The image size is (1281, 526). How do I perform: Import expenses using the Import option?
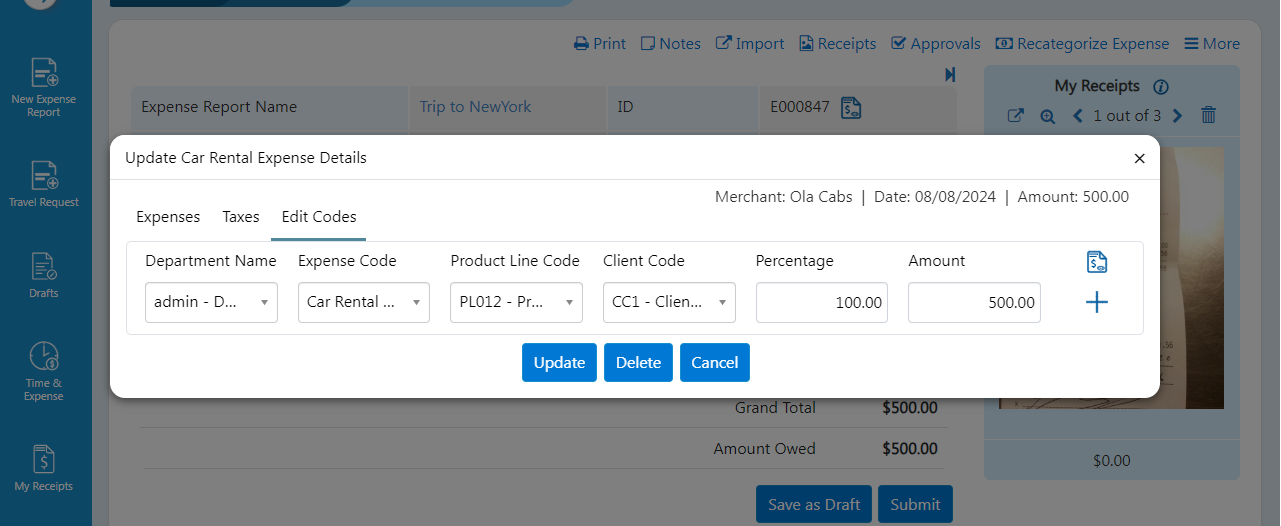pos(750,44)
